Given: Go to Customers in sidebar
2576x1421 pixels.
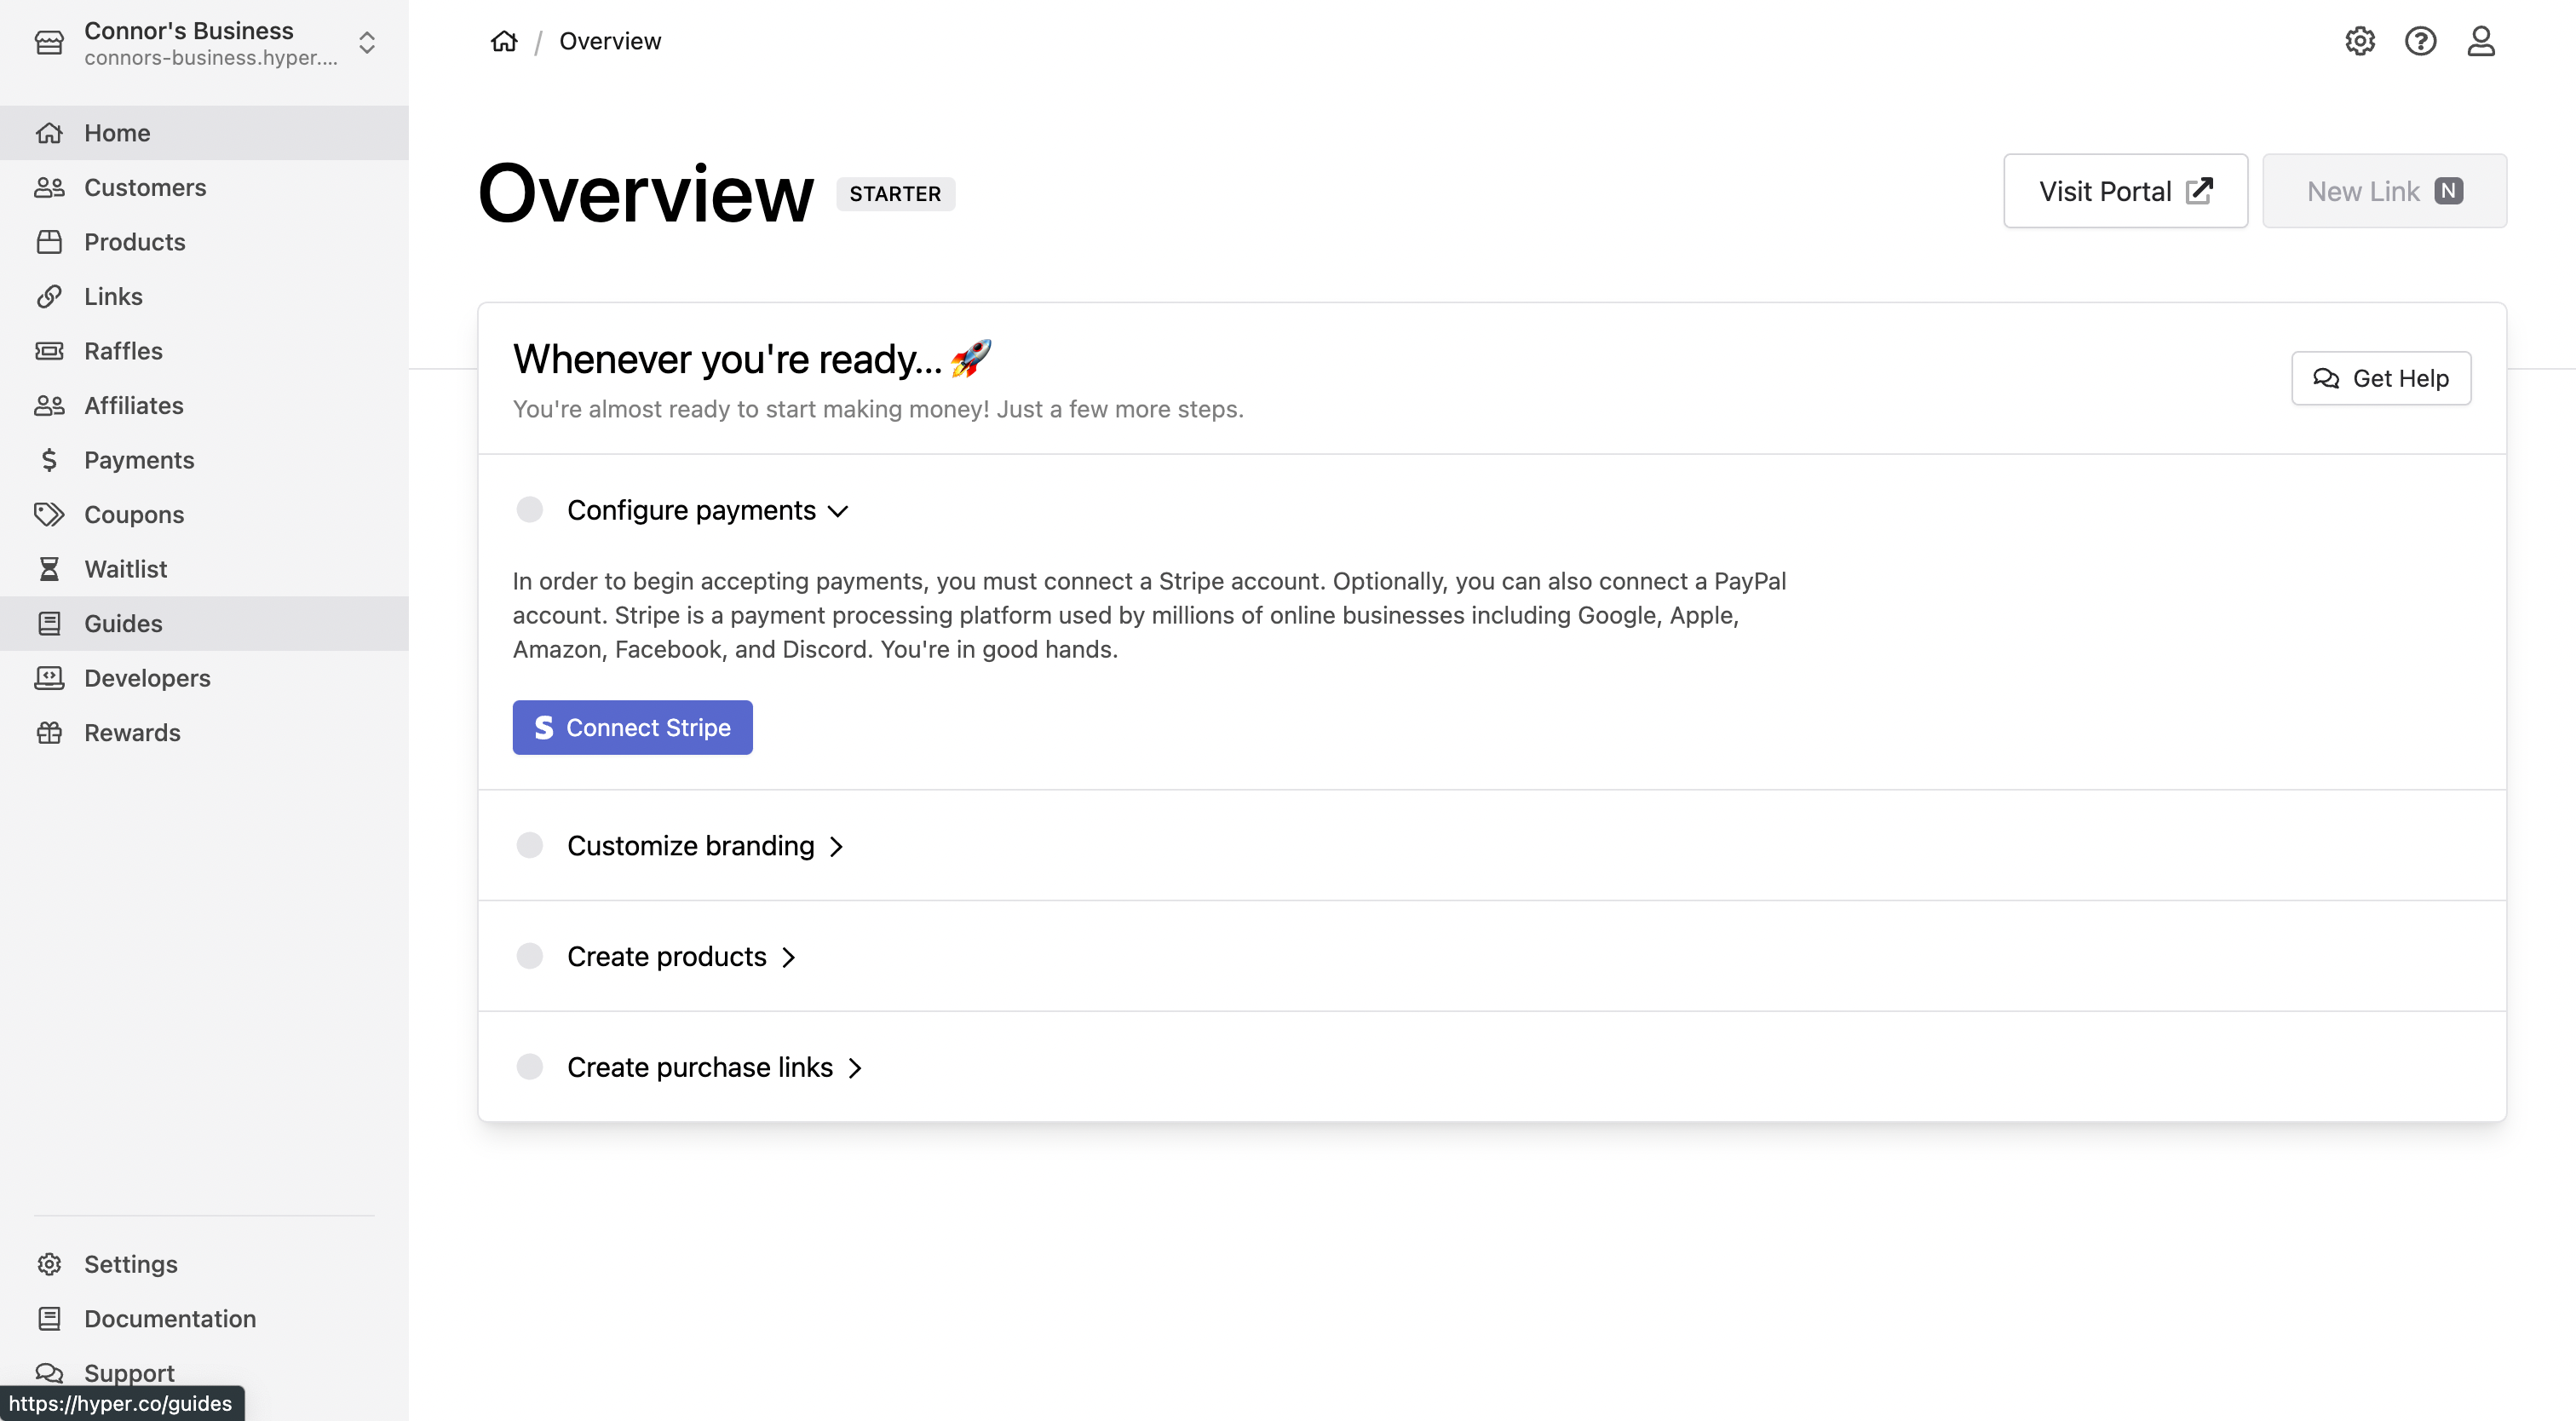Looking at the screenshot, I should (145, 187).
